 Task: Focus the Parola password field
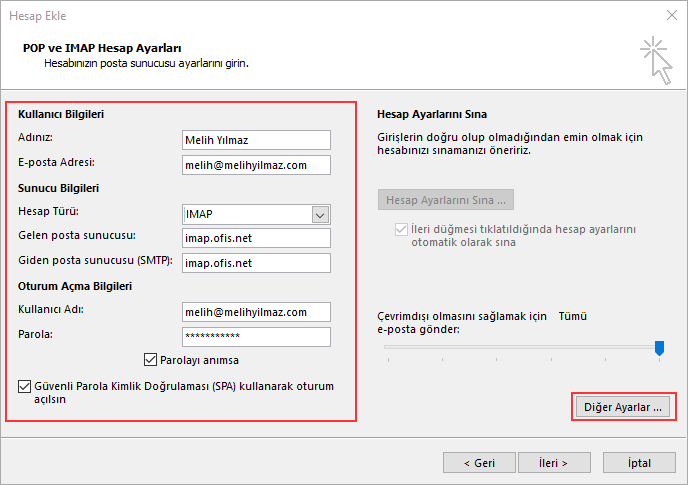pyautogui.click(x=256, y=337)
